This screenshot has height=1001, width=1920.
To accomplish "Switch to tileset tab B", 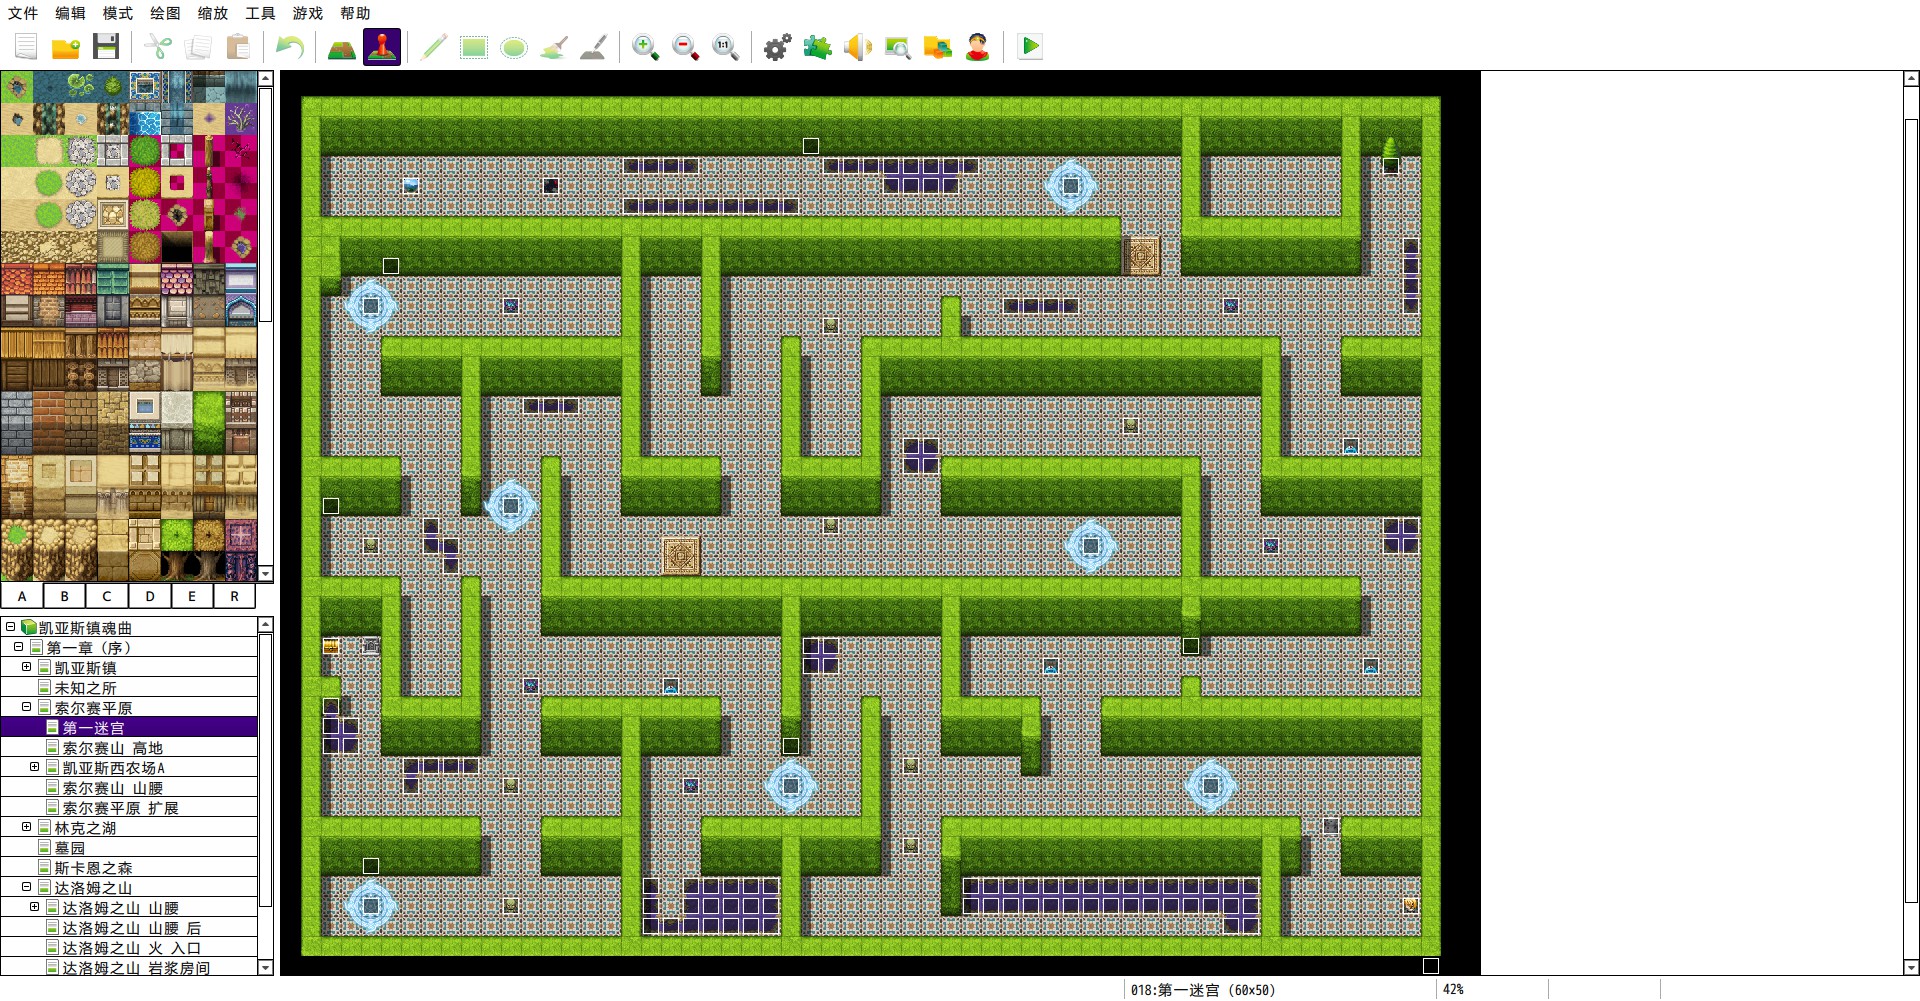I will click(x=65, y=596).
